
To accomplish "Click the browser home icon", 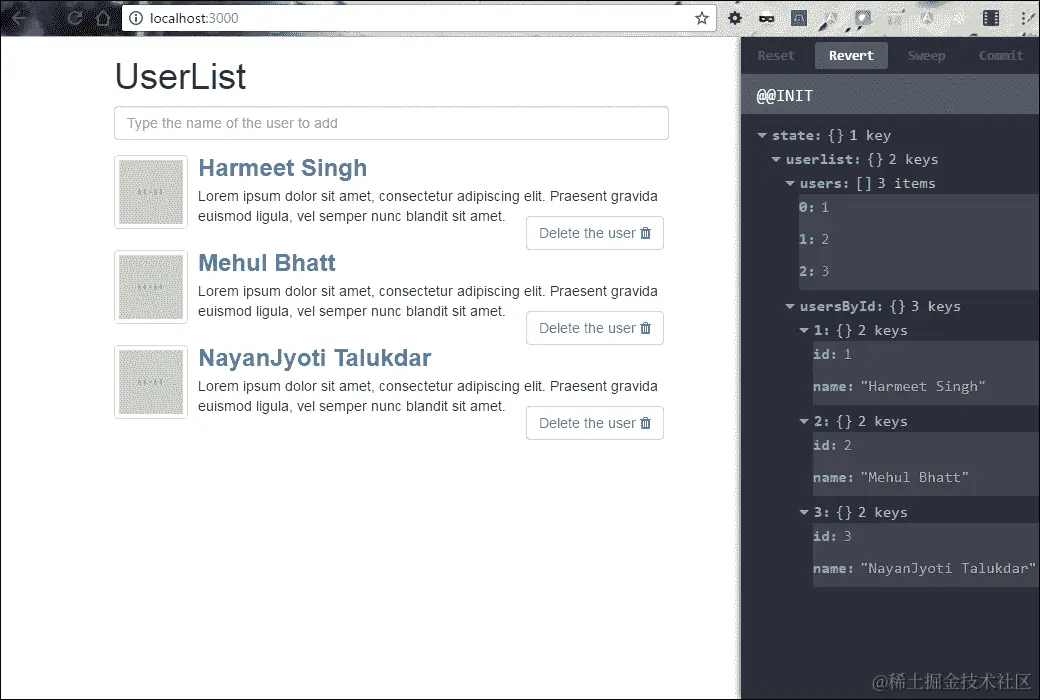I will 102,18.
